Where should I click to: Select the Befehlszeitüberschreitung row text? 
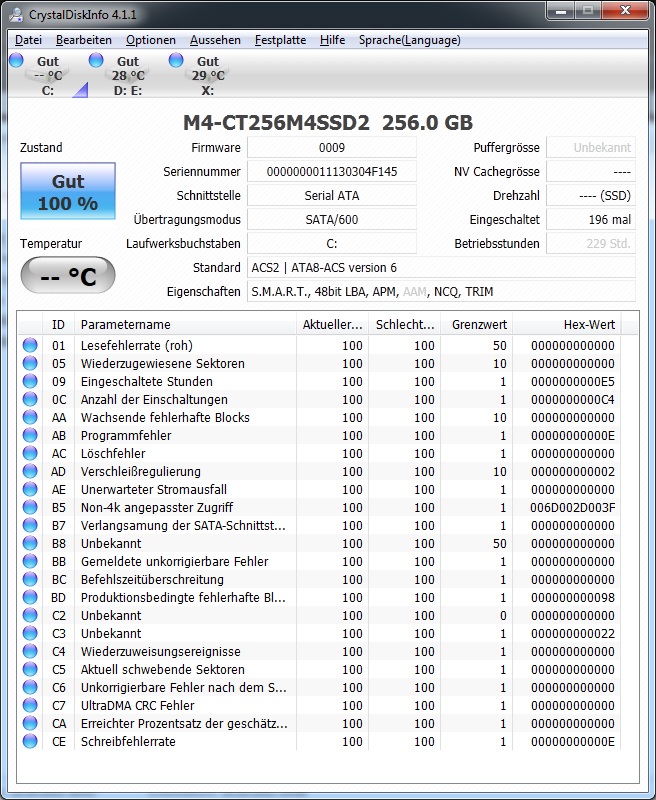click(152, 579)
